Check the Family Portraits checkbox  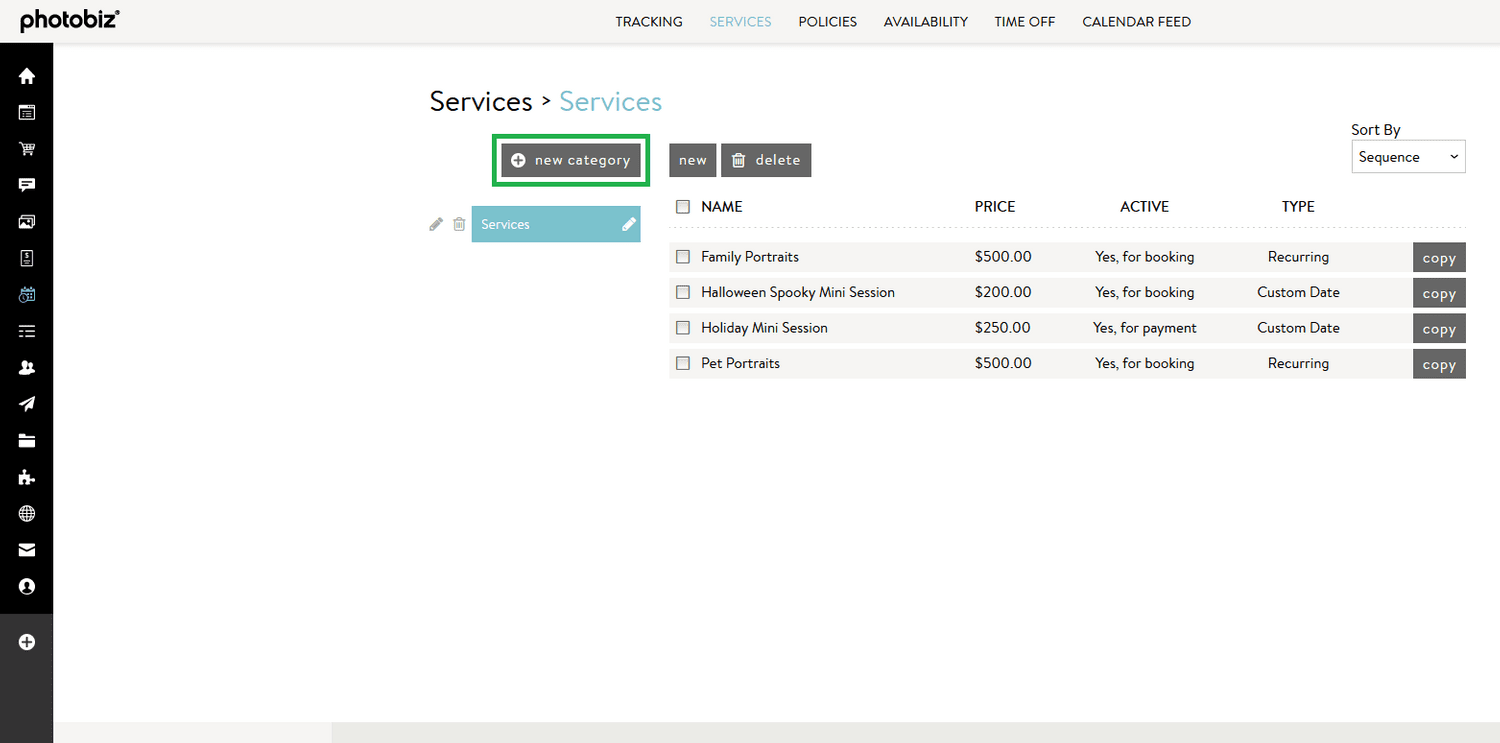point(683,257)
